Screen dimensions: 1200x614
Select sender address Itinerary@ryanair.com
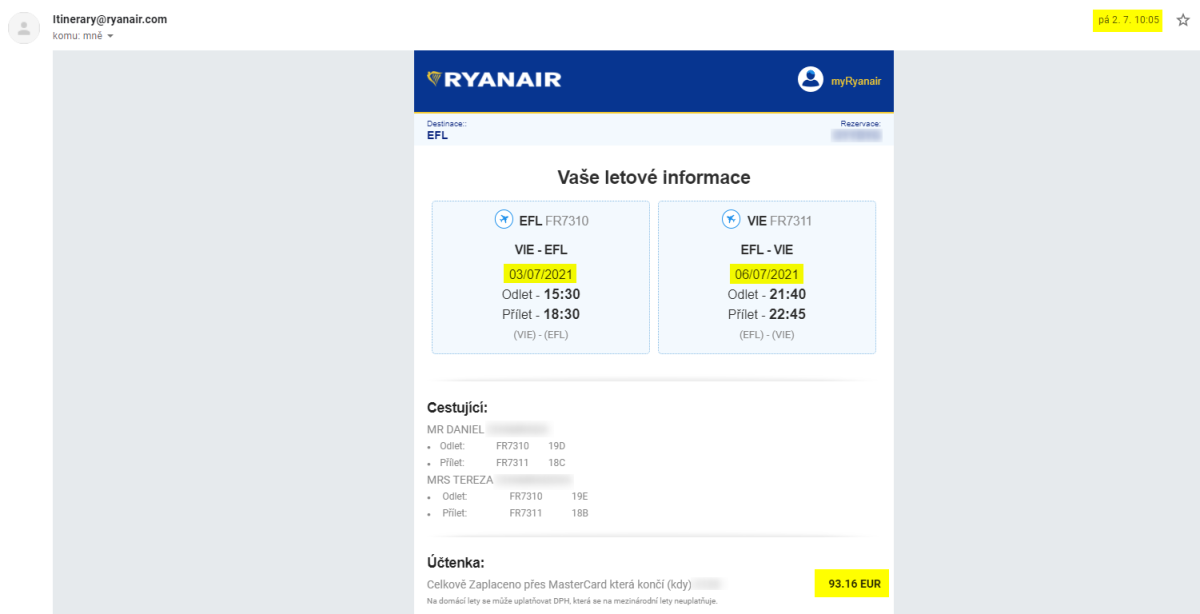click(x=110, y=19)
